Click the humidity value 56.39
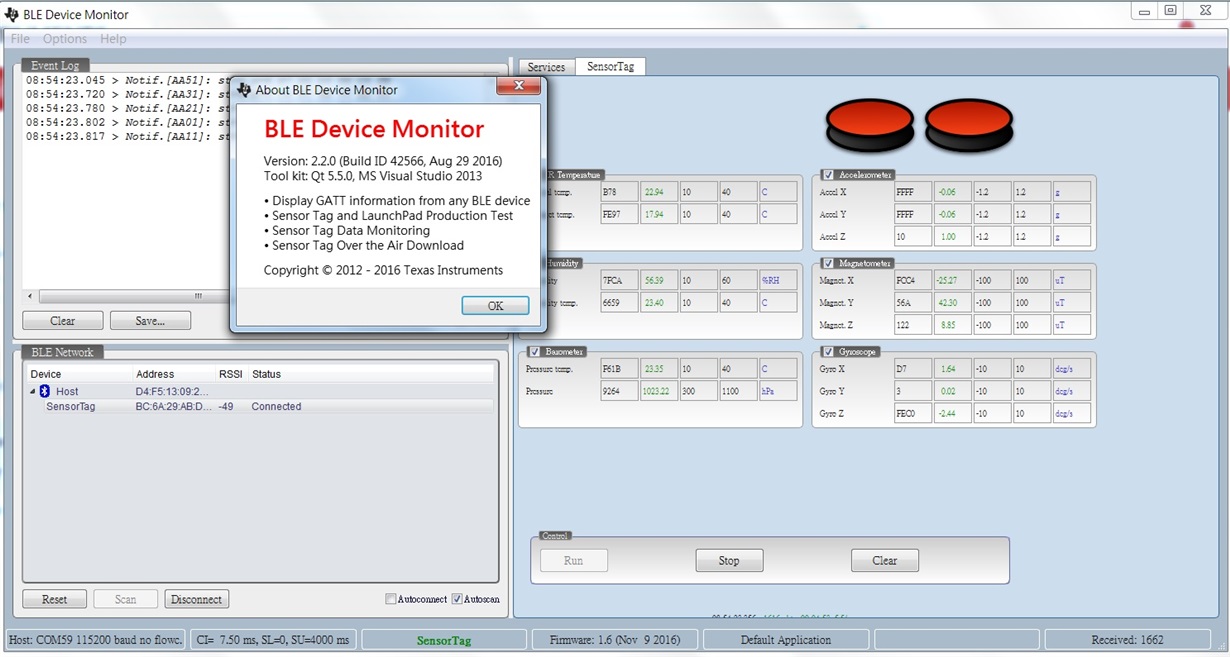 tap(658, 280)
